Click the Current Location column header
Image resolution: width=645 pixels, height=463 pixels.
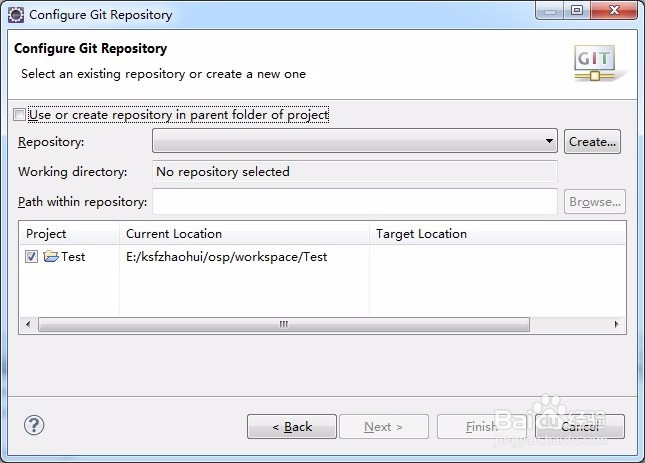pos(244,234)
